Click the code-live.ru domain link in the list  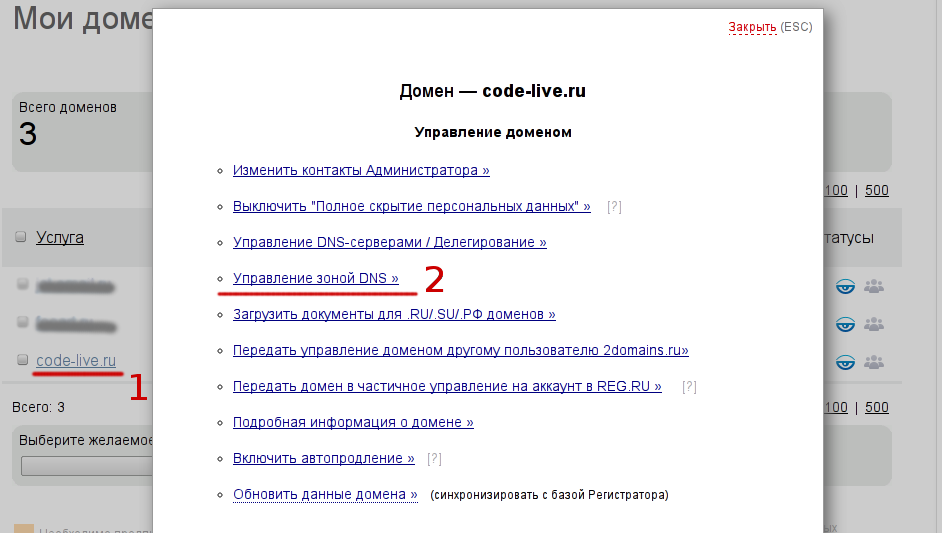coord(76,360)
